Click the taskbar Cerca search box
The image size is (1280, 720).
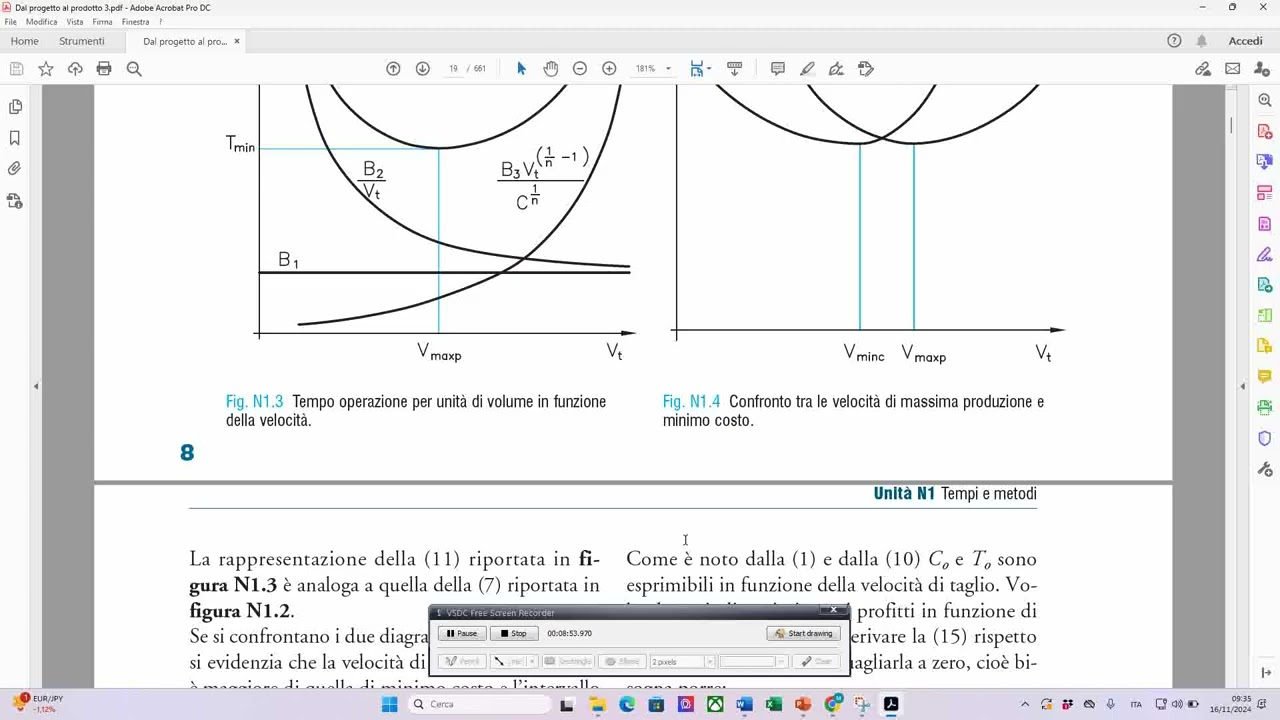point(481,704)
